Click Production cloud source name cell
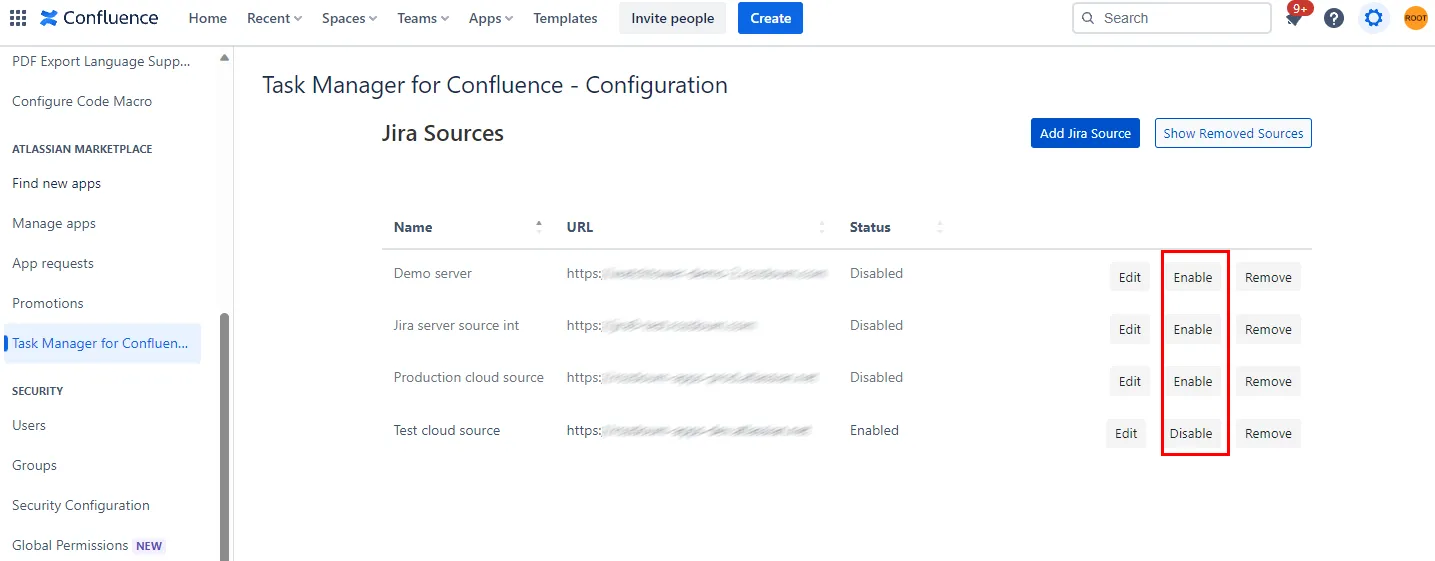The image size is (1435, 561). coord(469,377)
